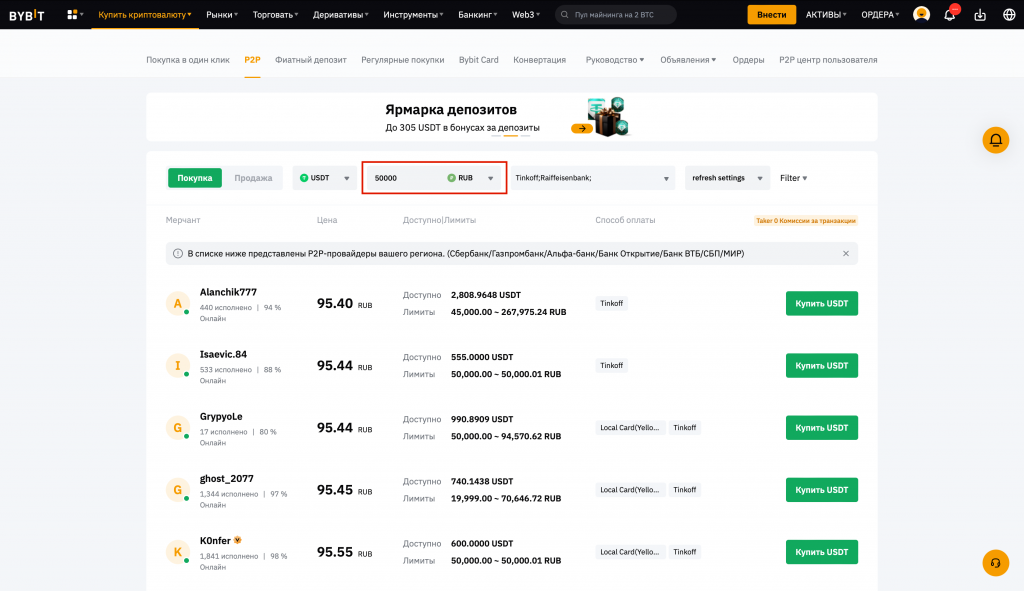Click GrypyoLe's Local Card payment tag

pos(630,428)
